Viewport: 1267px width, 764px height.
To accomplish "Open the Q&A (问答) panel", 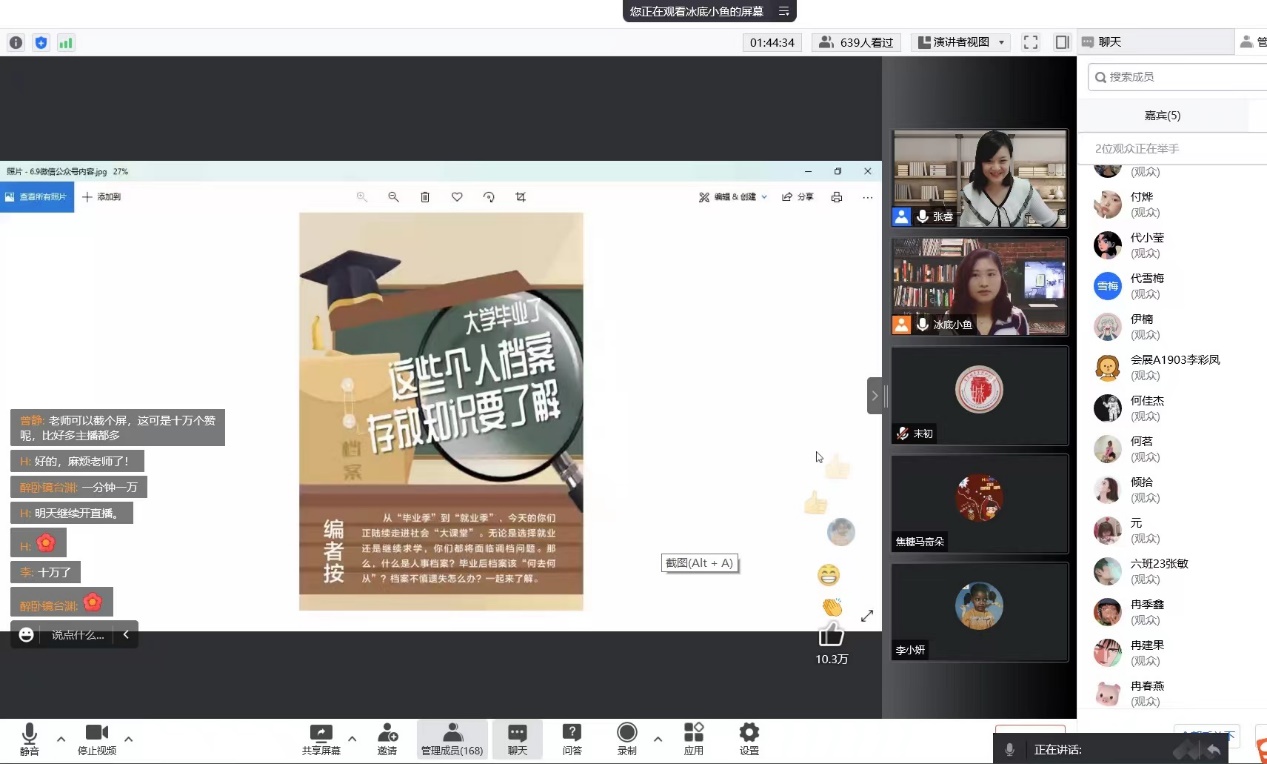I will (x=572, y=738).
